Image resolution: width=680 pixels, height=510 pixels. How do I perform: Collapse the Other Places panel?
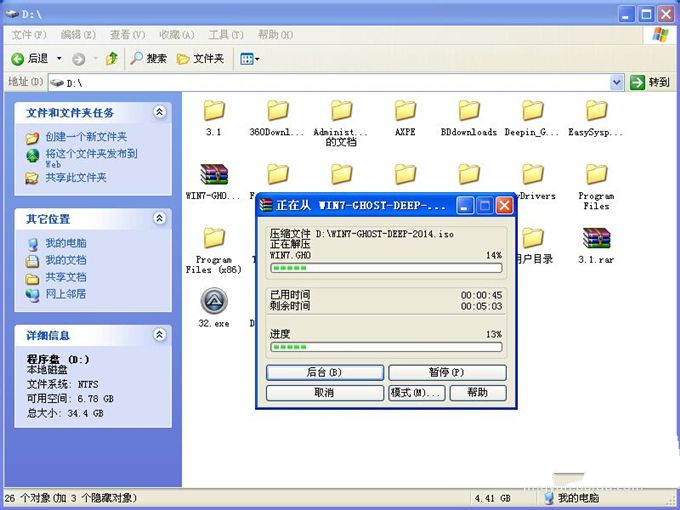point(159,218)
